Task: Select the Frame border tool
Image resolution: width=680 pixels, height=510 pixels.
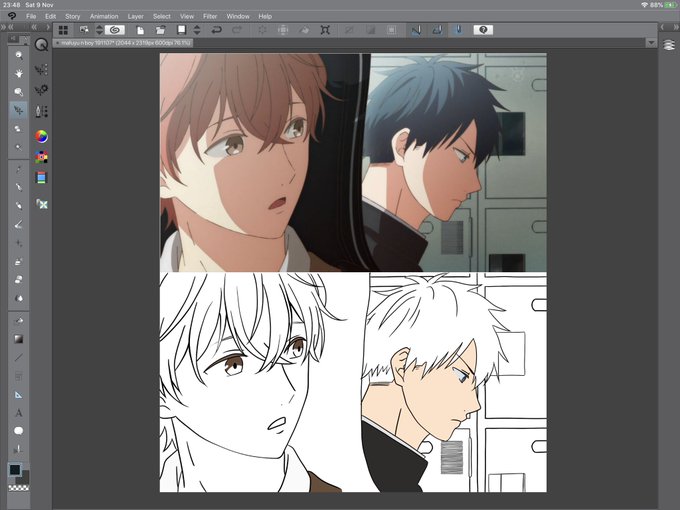Action: click(19, 376)
